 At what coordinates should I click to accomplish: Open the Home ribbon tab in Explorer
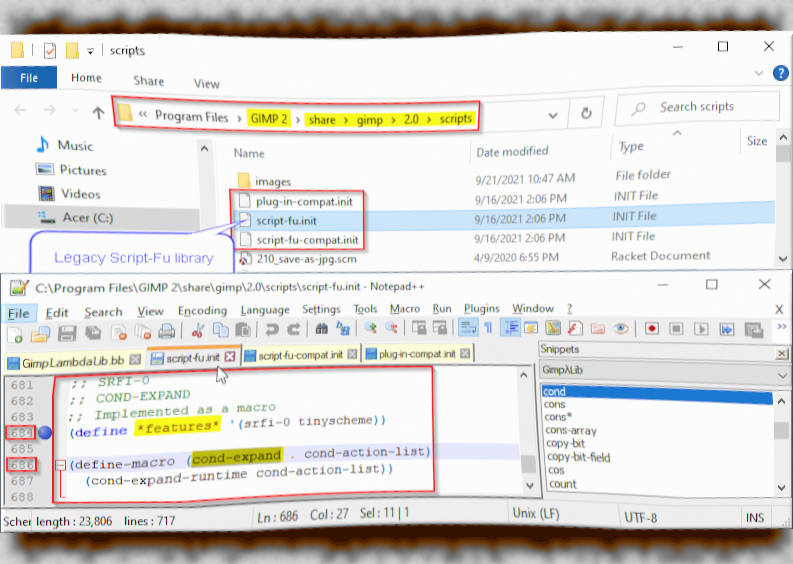pyautogui.click(x=86, y=78)
